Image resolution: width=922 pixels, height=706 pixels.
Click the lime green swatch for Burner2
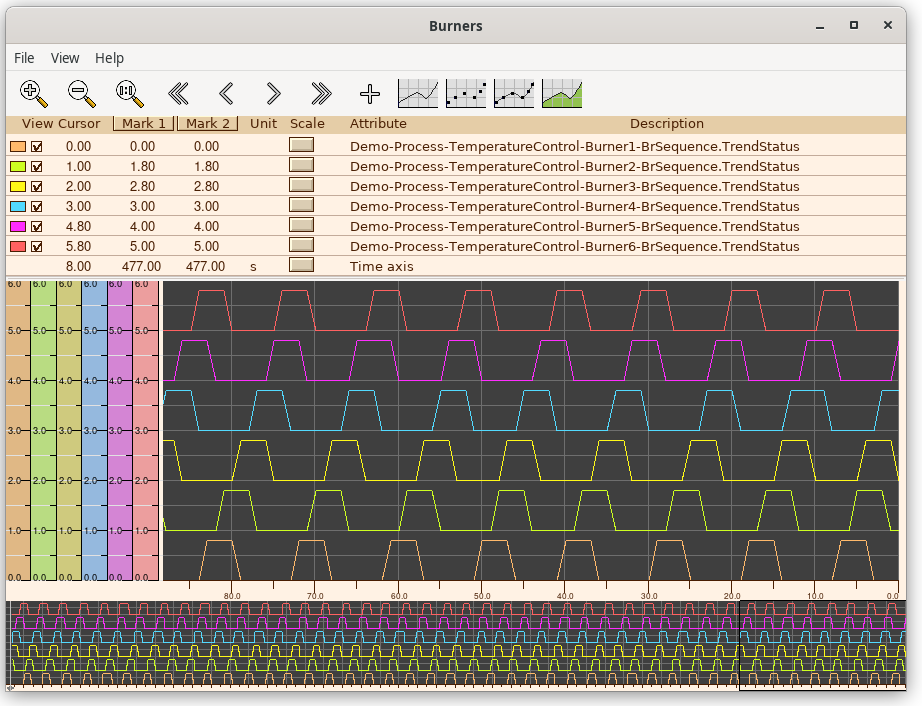coord(18,166)
